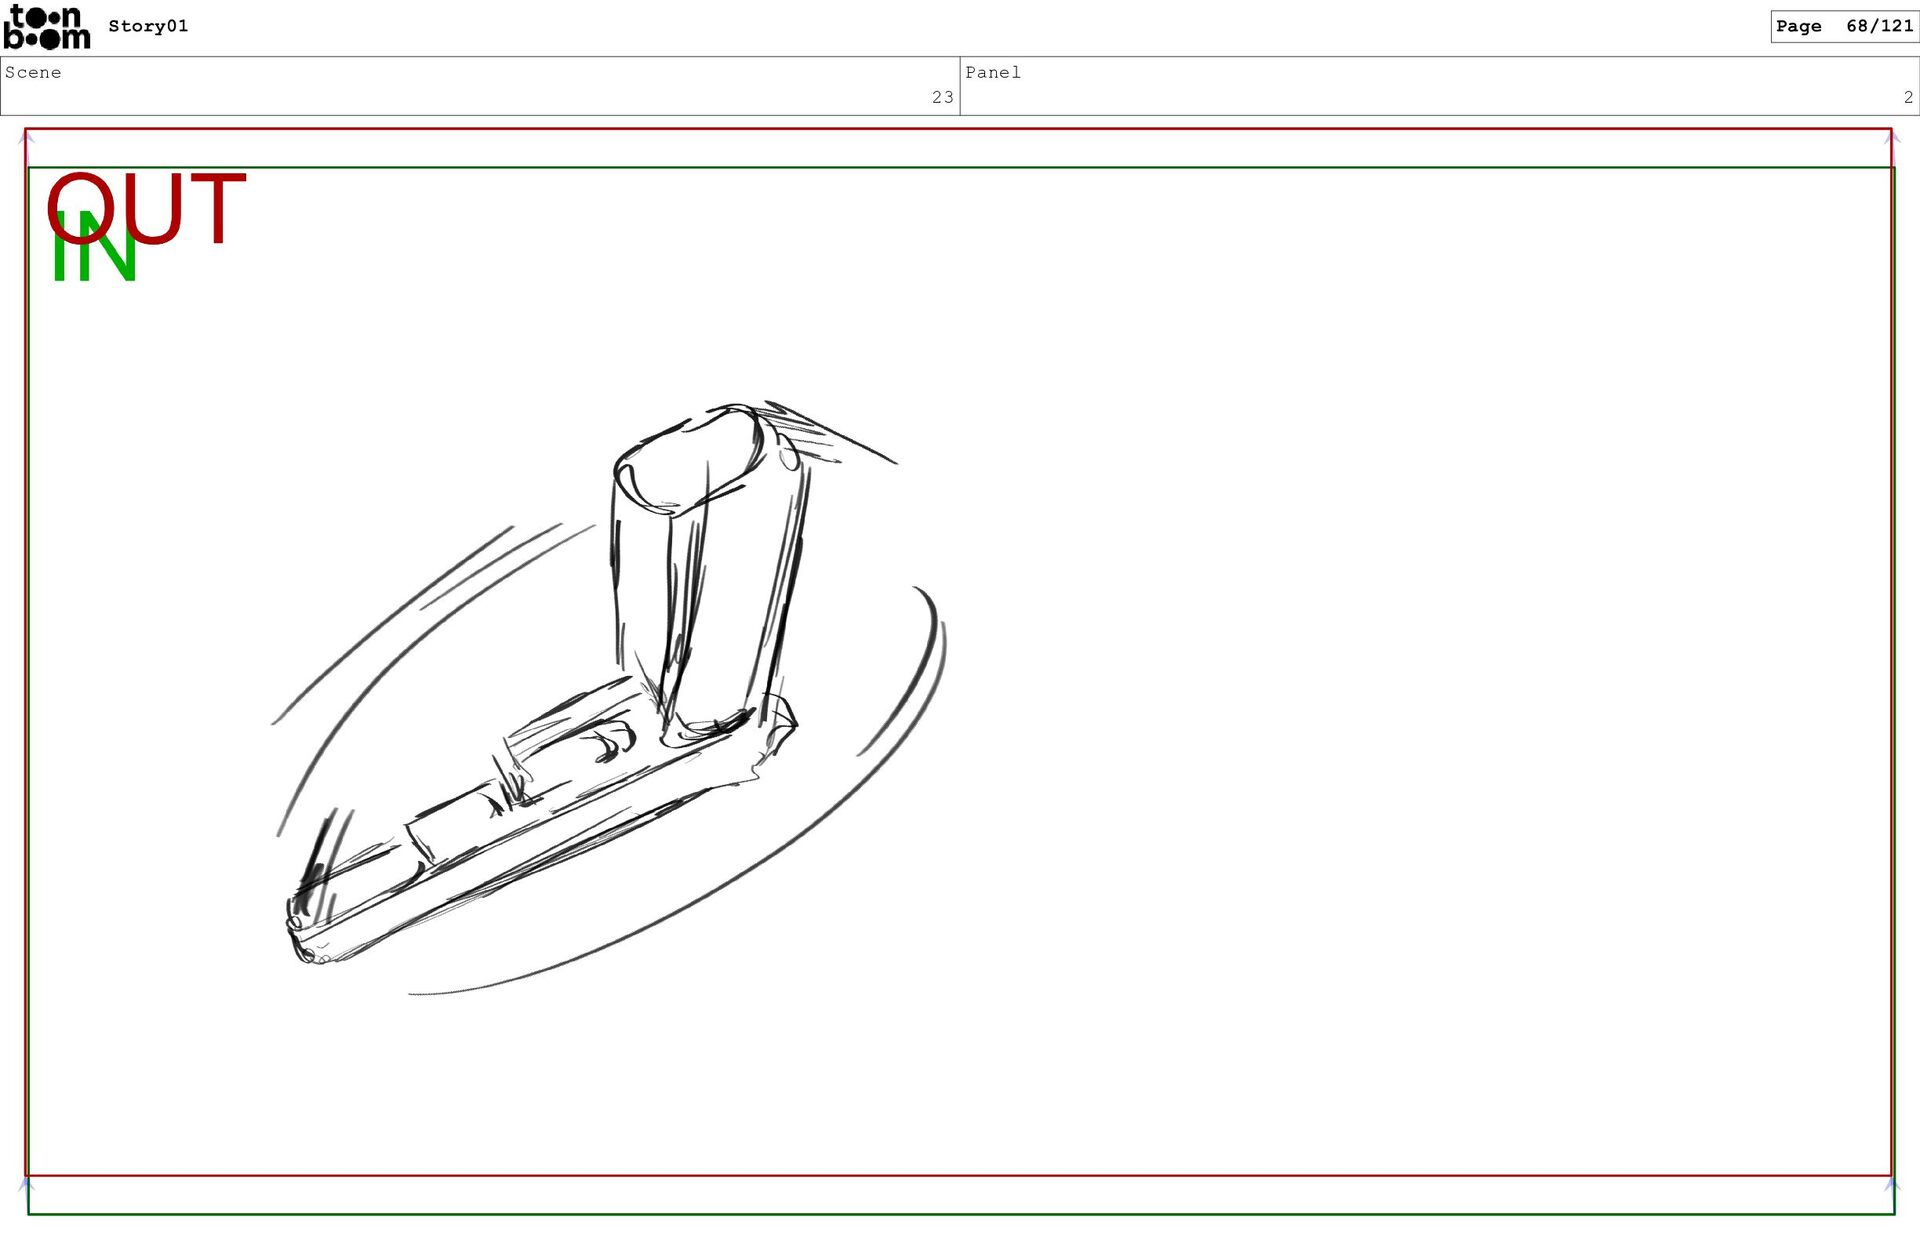This screenshot has width=1920, height=1242.
Task: Click the top-right camera corner arrow
Action: (1891, 138)
